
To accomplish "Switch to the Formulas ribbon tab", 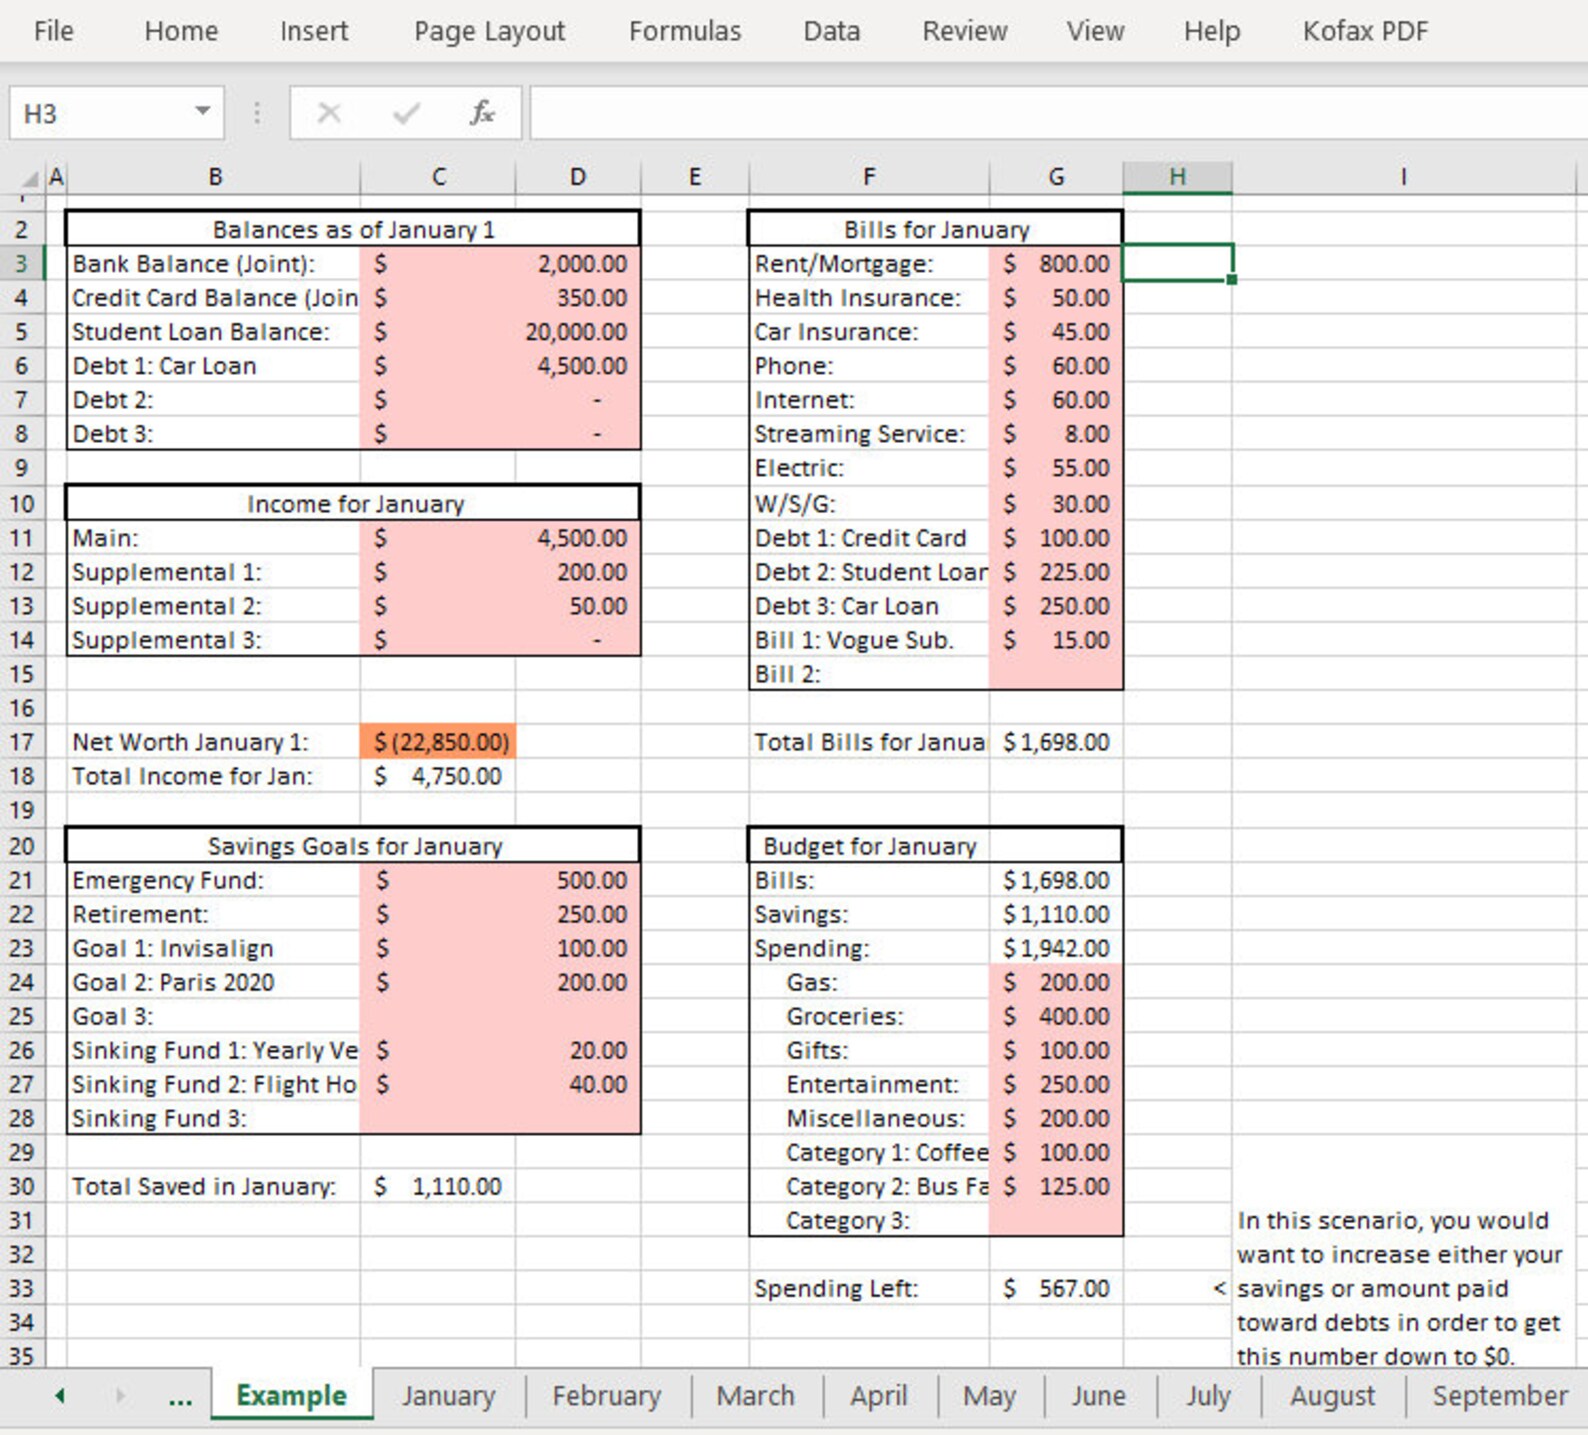I will coord(685,31).
